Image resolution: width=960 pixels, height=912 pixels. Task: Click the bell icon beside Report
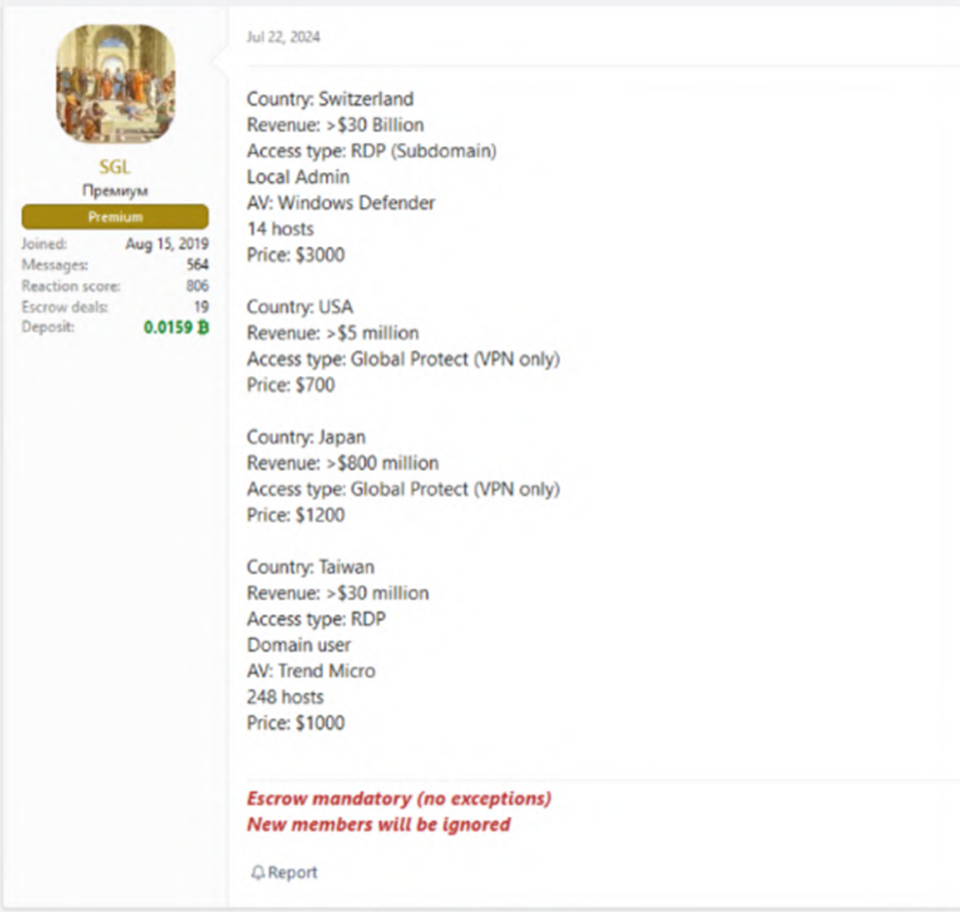(258, 873)
